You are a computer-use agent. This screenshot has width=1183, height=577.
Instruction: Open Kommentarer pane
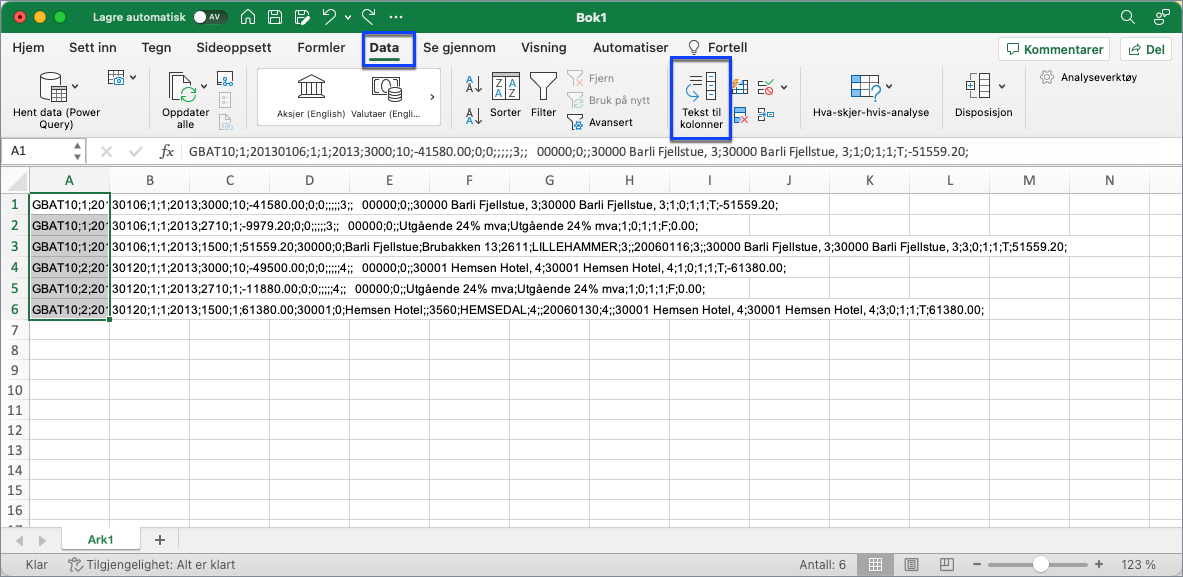[x=1054, y=50]
